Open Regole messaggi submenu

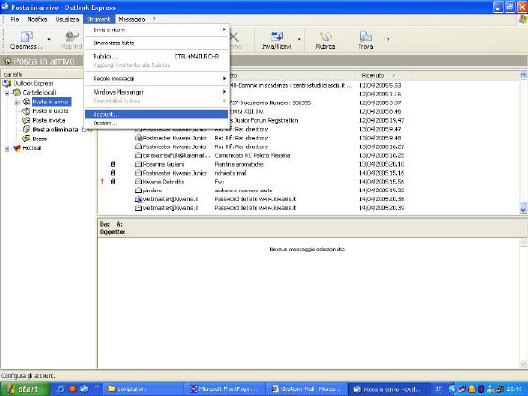(x=157, y=78)
